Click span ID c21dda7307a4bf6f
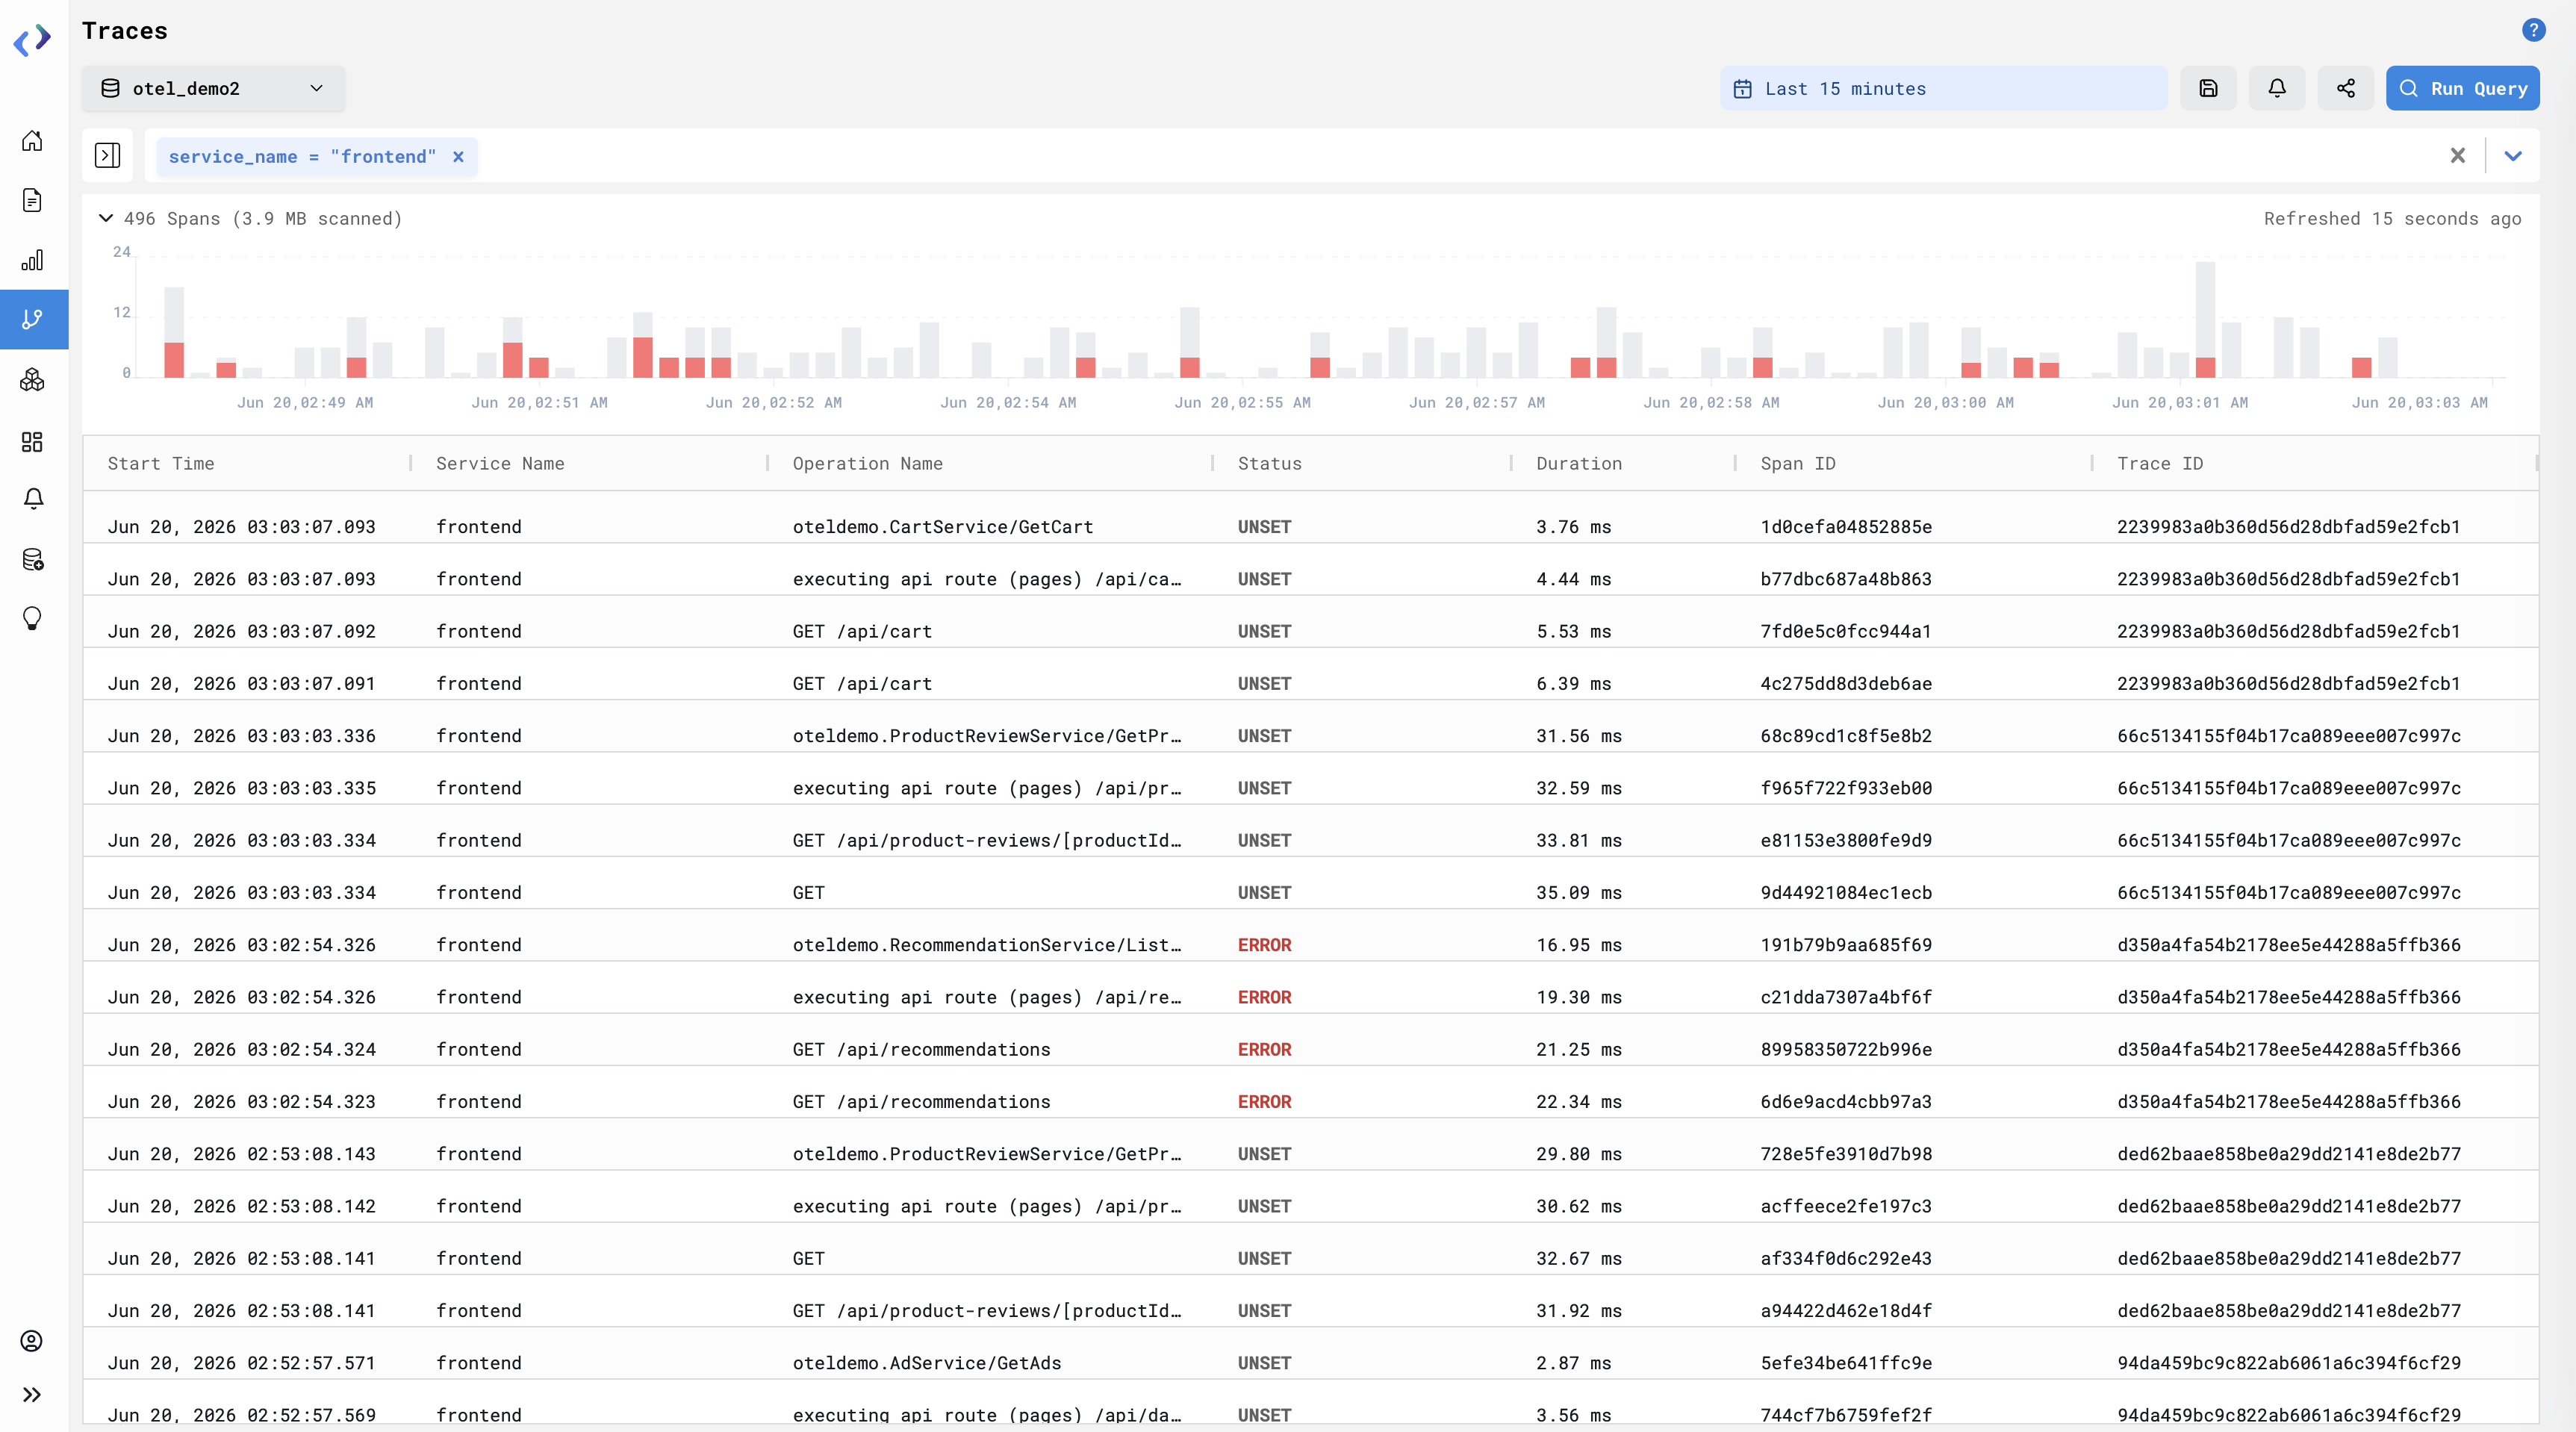The width and height of the screenshot is (2576, 1432). click(1846, 997)
